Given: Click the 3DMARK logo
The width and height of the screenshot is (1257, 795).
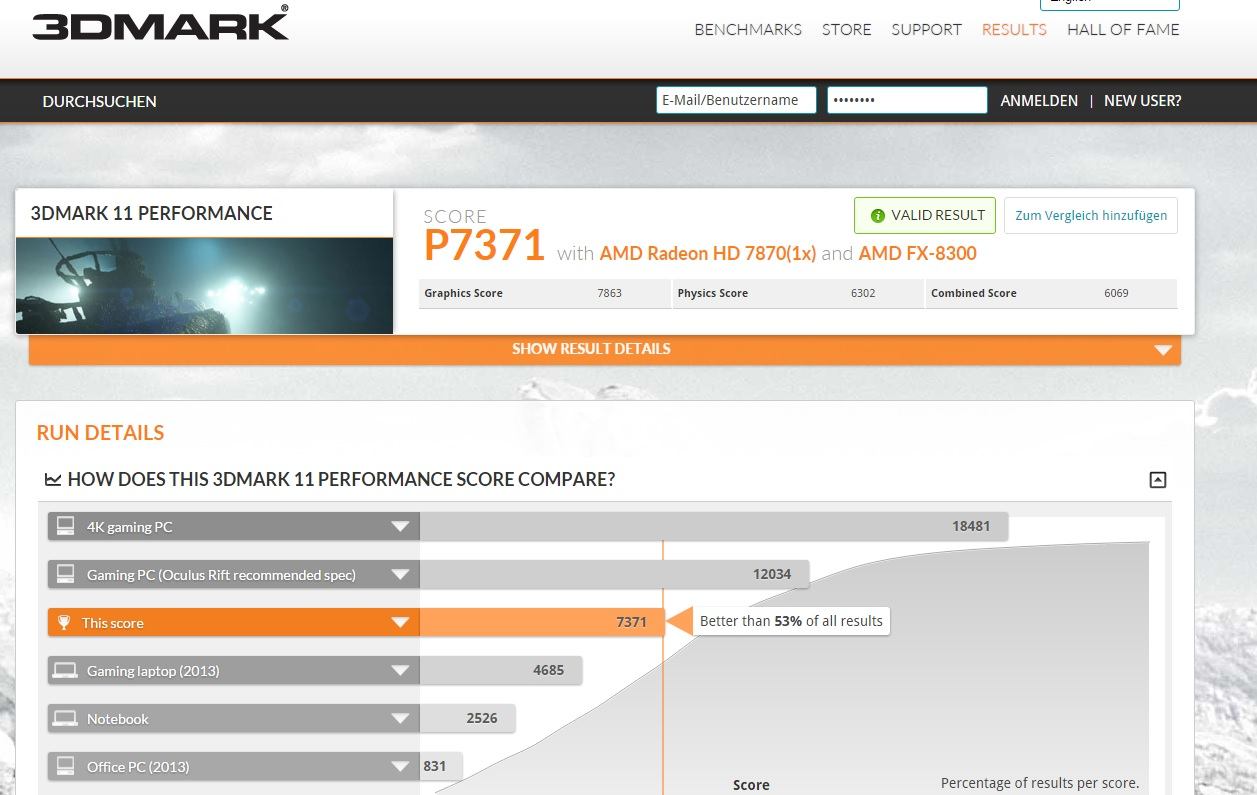Looking at the screenshot, I should tap(160, 22).
